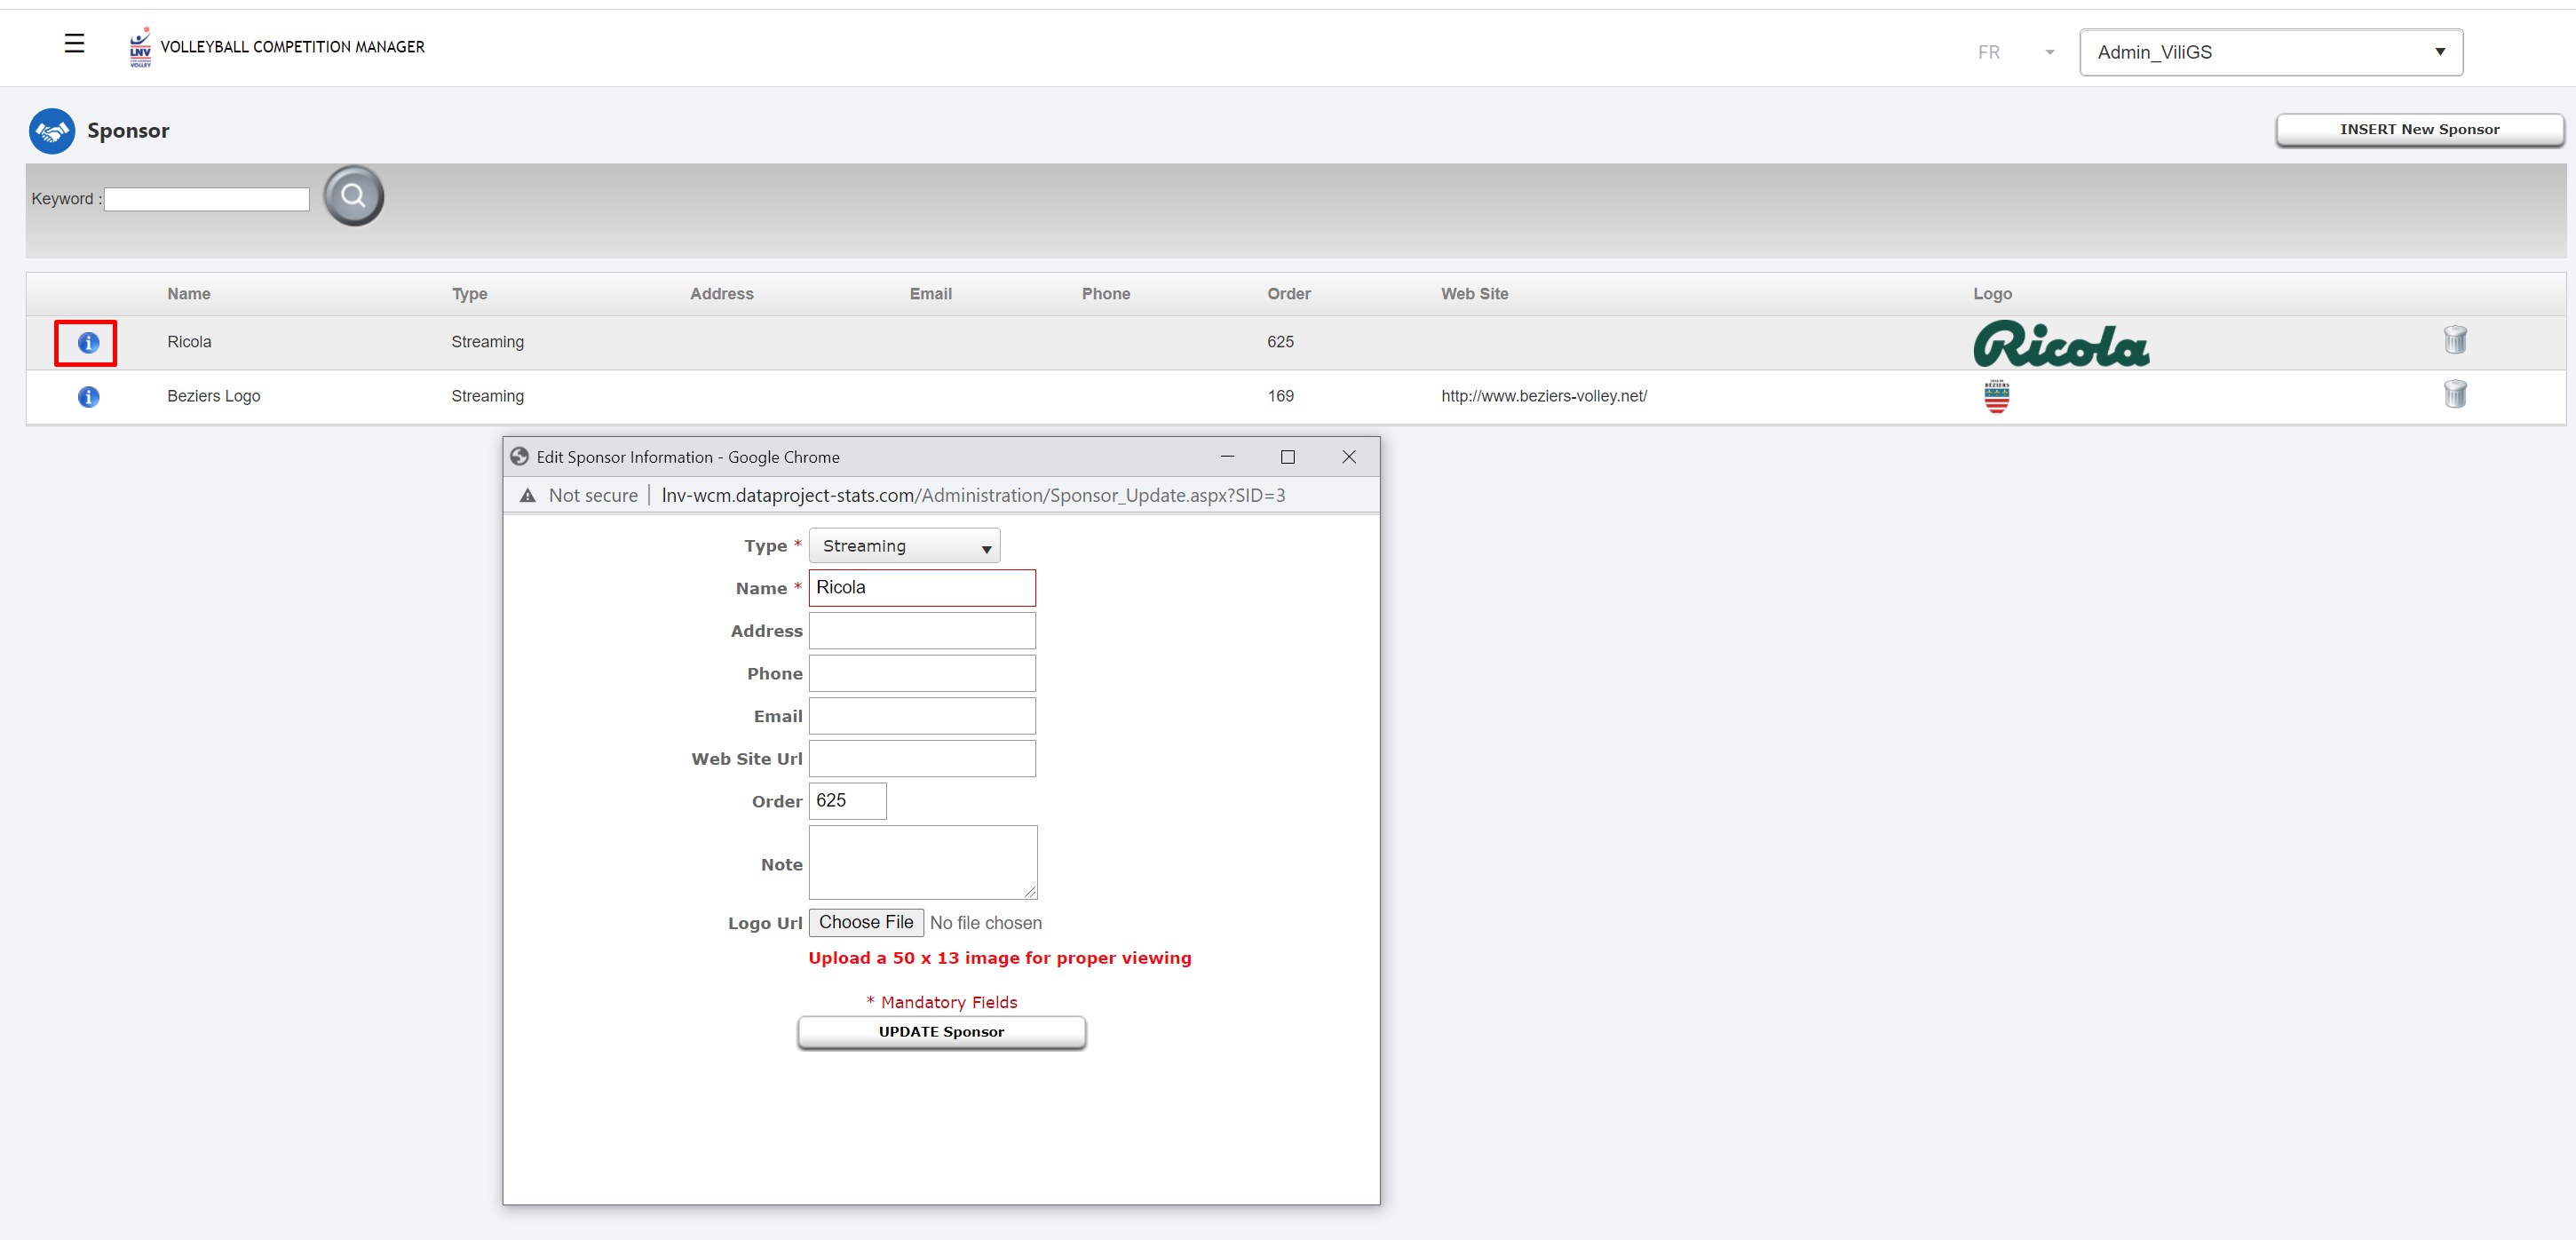Run the keyword search magnifier button

(x=353, y=196)
